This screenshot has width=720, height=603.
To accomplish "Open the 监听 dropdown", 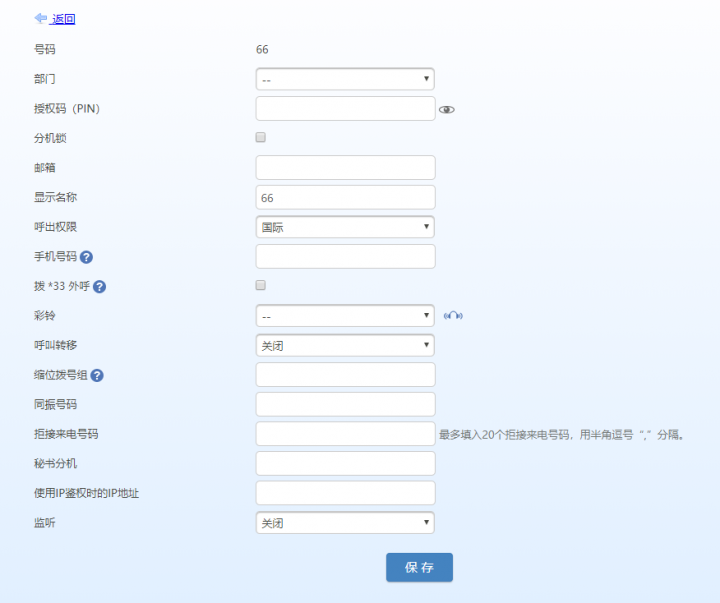I will [x=345, y=523].
